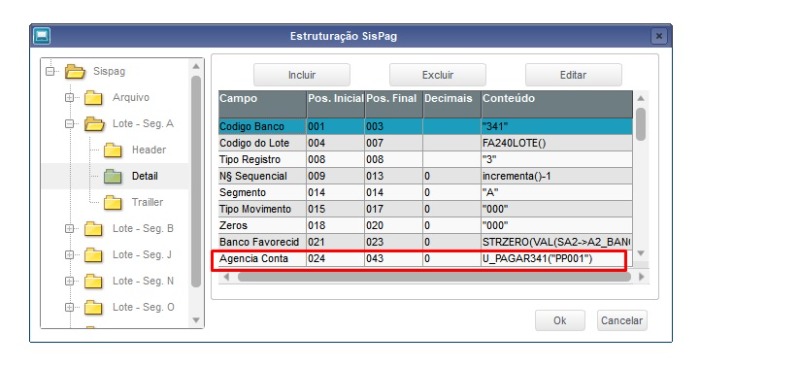Expand the Lote - Seg. O node
Screen dimensions: 800x381
(69, 307)
